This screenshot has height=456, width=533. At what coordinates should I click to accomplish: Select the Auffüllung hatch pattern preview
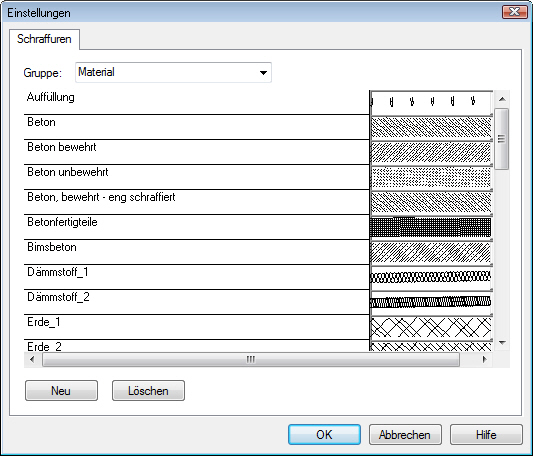pyautogui.click(x=431, y=102)
